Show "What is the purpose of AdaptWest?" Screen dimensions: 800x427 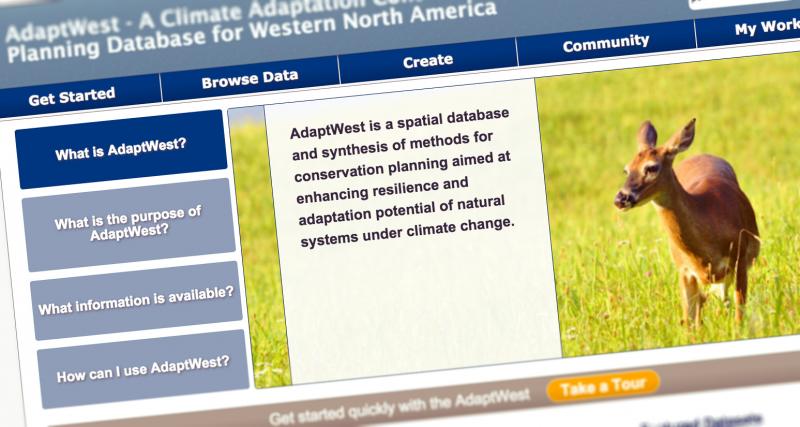tap(129, 224)
